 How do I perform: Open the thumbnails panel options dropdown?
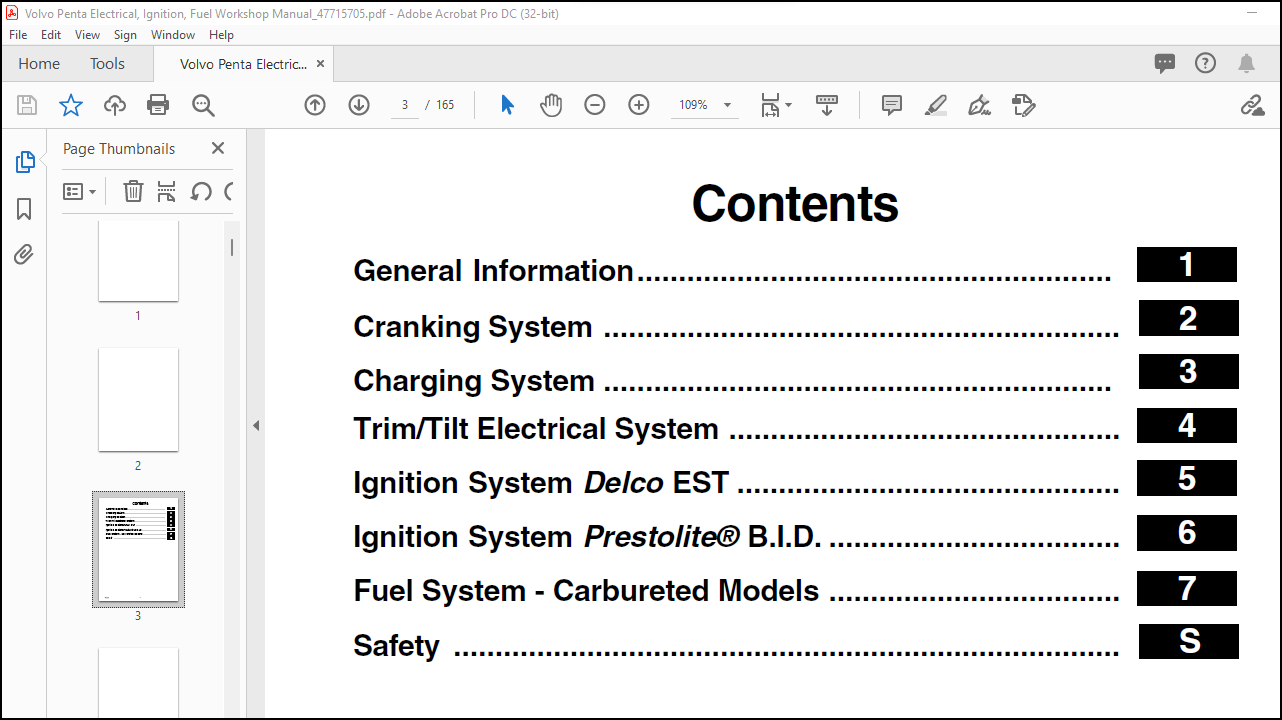(x=80, y=191)
